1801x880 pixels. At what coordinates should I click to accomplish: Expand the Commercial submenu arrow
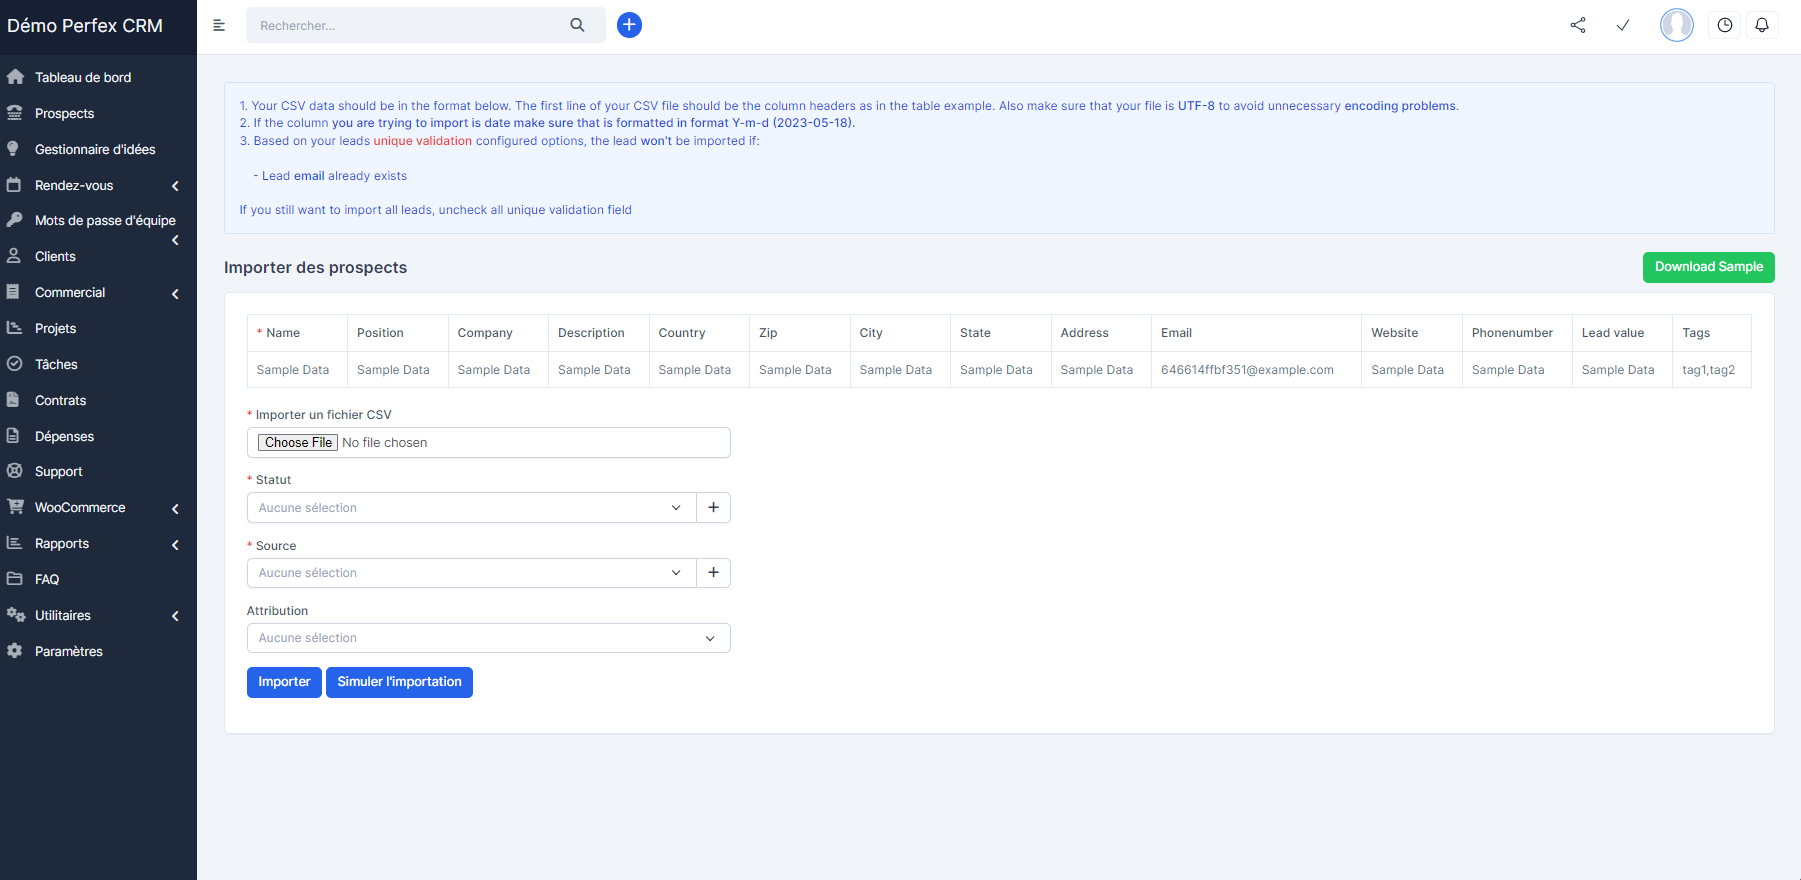tap(175, 294)
